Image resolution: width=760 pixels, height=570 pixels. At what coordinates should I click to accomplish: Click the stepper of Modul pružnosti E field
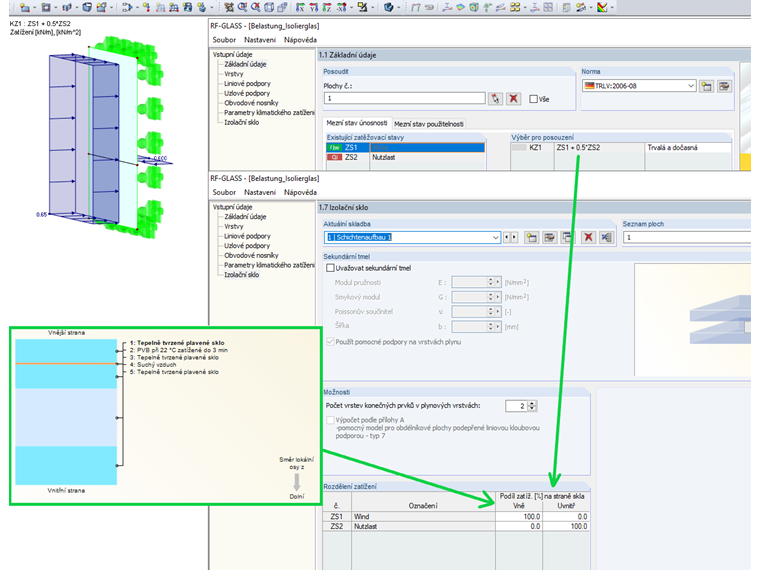(x=491, y=282)
